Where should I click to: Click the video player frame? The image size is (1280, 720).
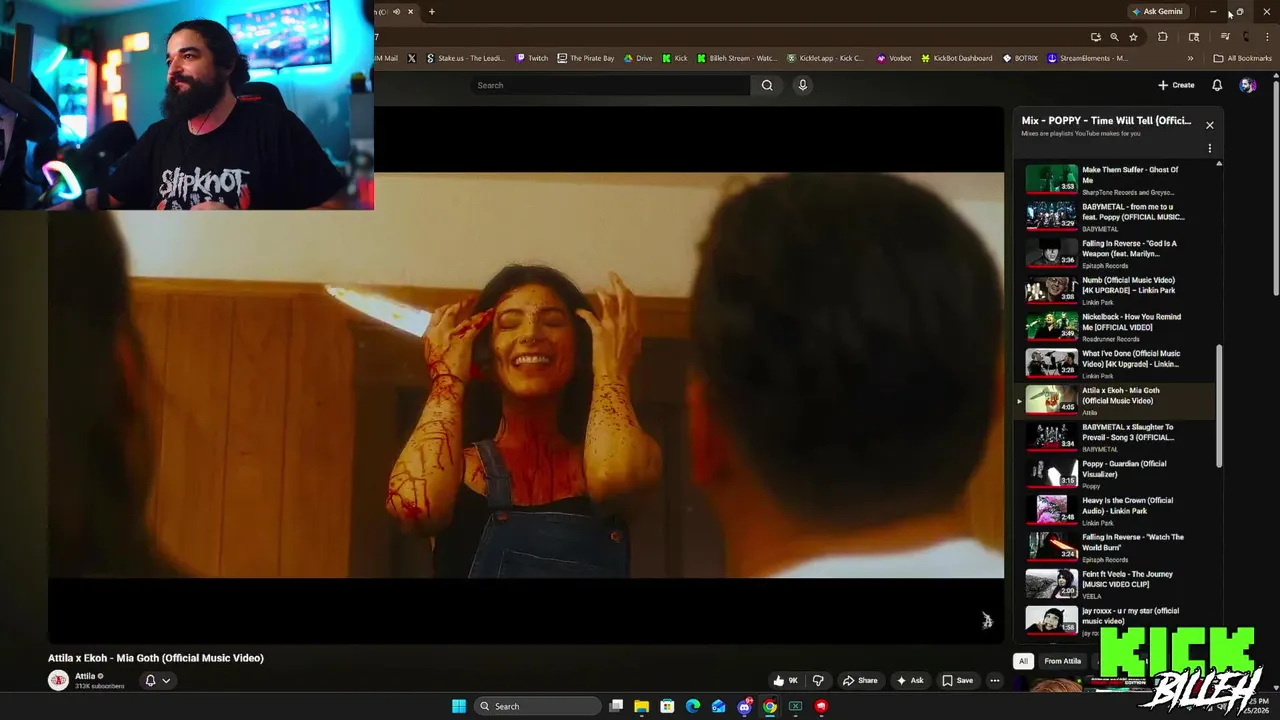point(526,375)
